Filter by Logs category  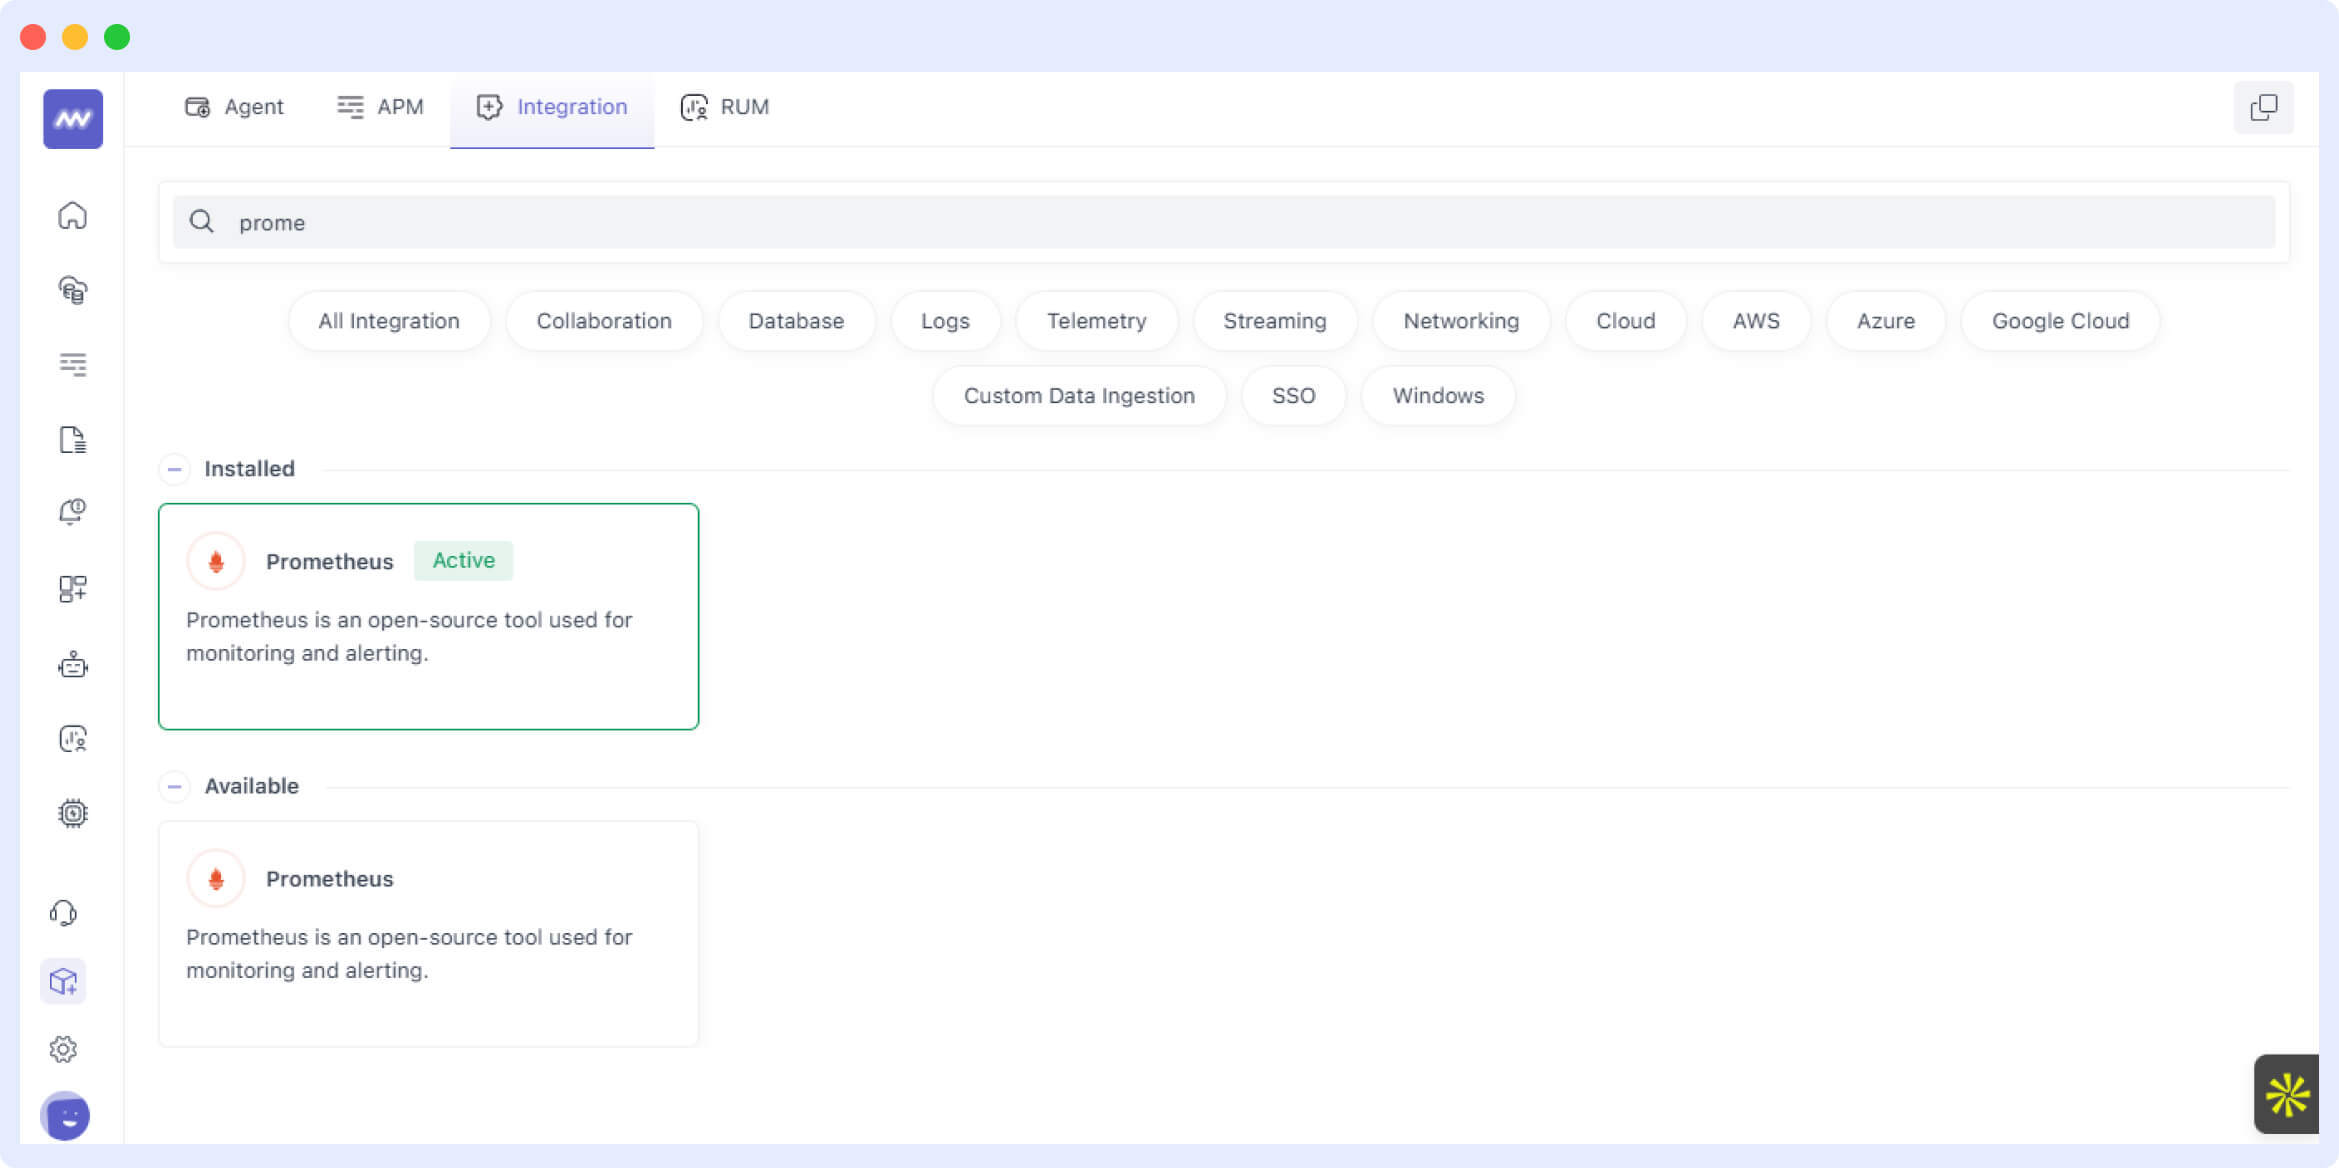945,321
